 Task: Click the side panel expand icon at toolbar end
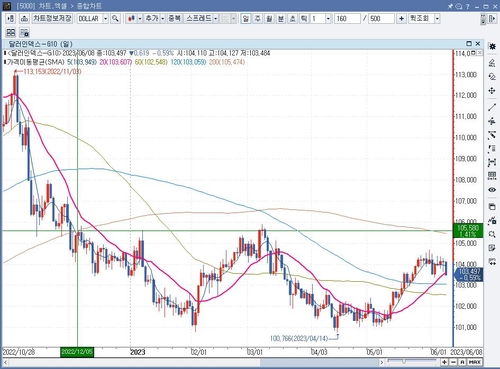(x=492, y=19)
